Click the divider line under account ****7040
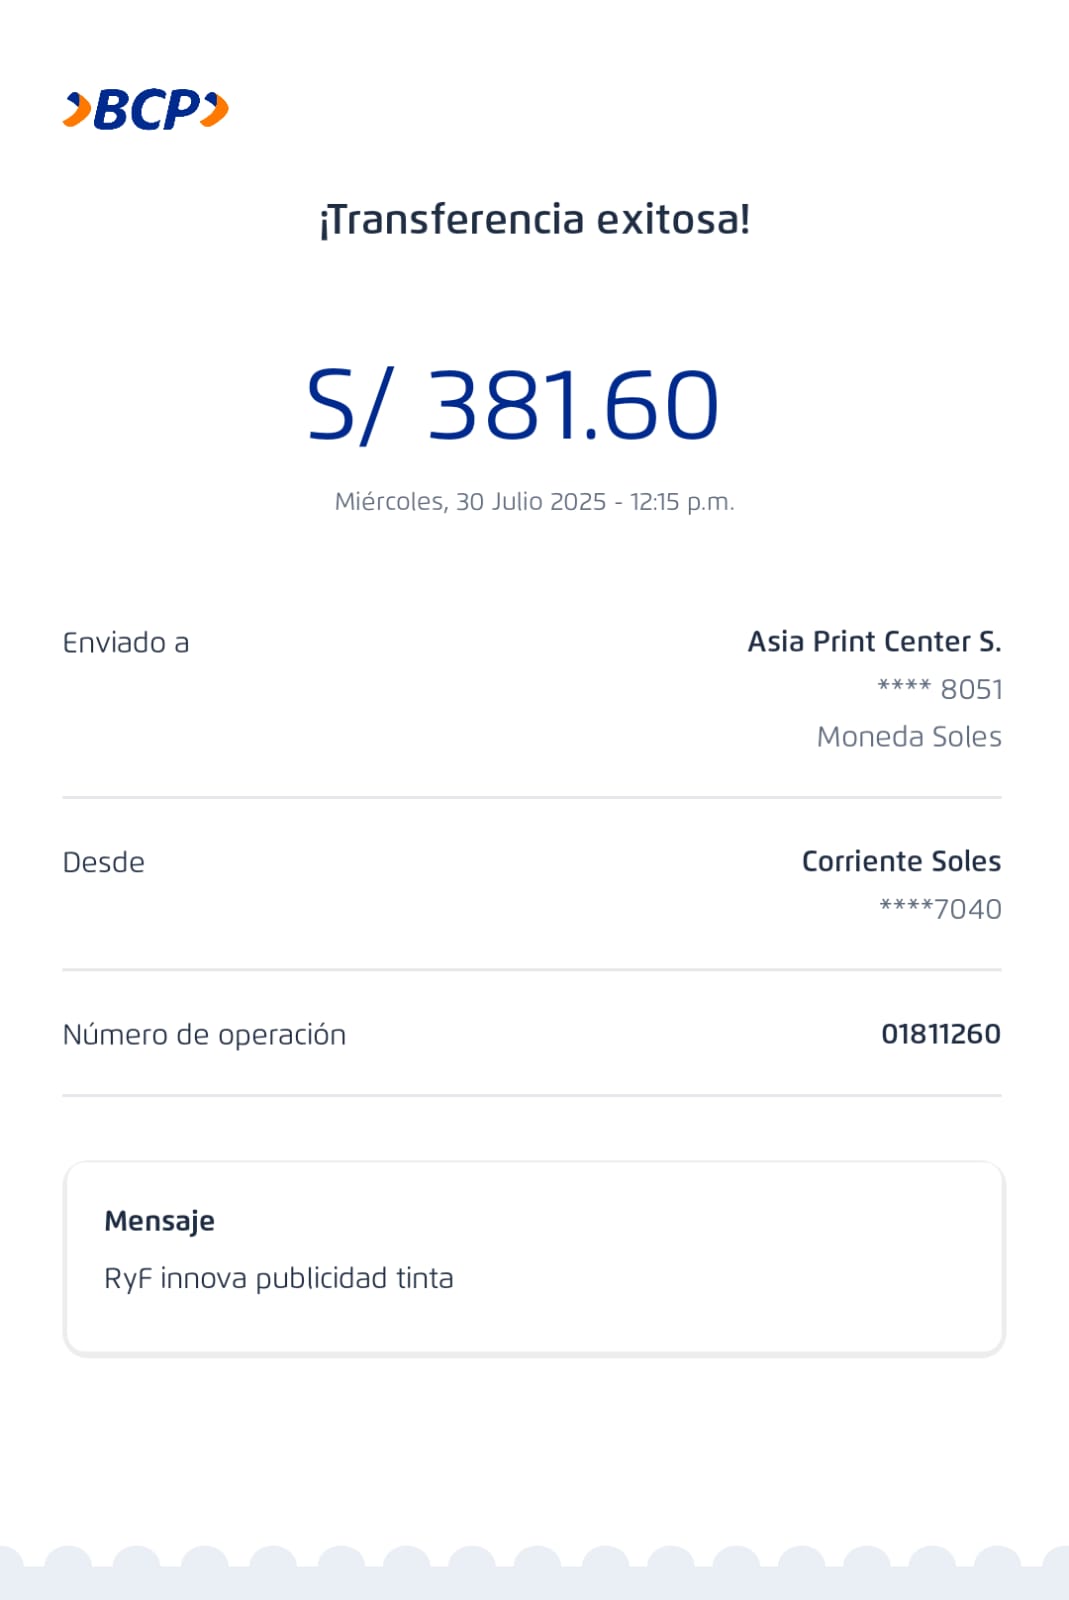 click(x=532, y=969)
